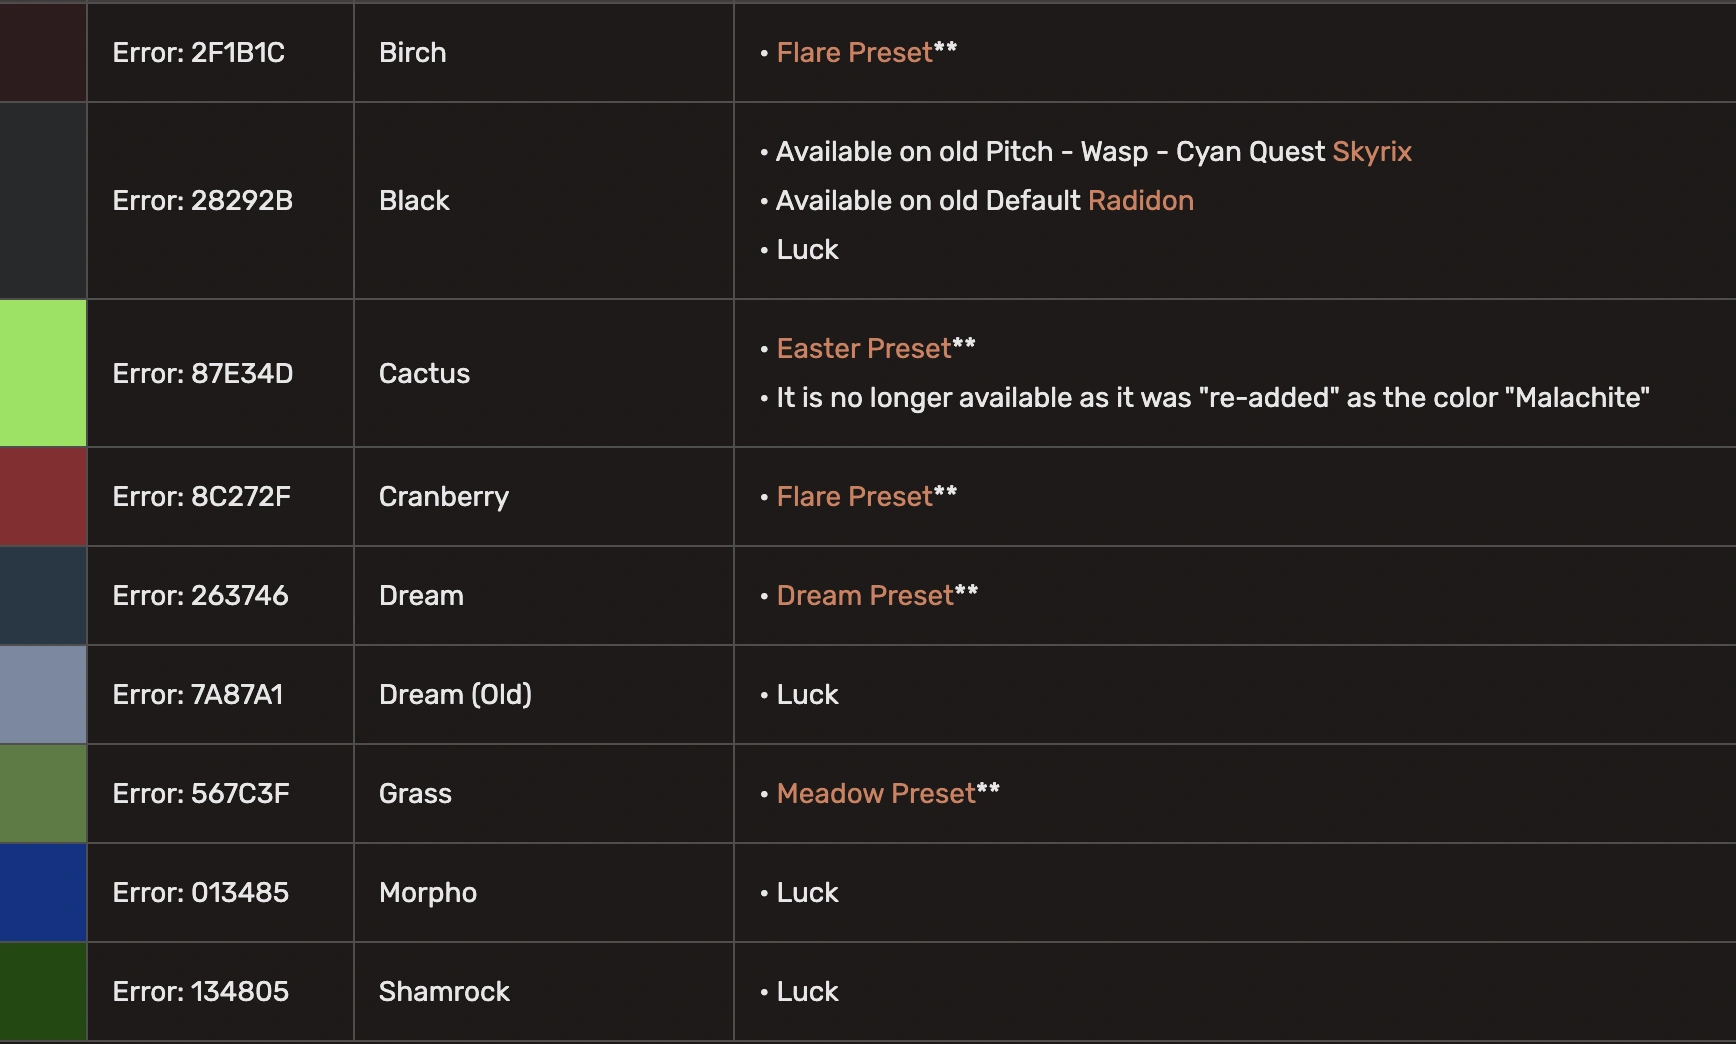Click the Grass color swatch
The image size is (1736, 1044).
43,794
